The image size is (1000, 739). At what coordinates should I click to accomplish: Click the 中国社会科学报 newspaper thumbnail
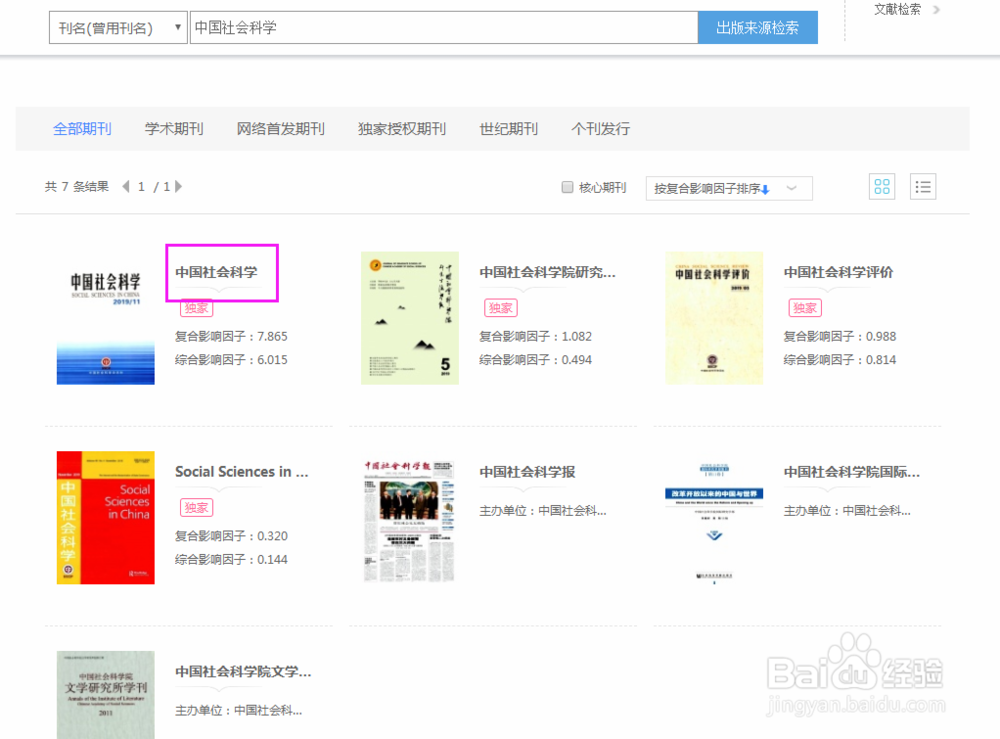pyautogui.click(x=409, y=520)
